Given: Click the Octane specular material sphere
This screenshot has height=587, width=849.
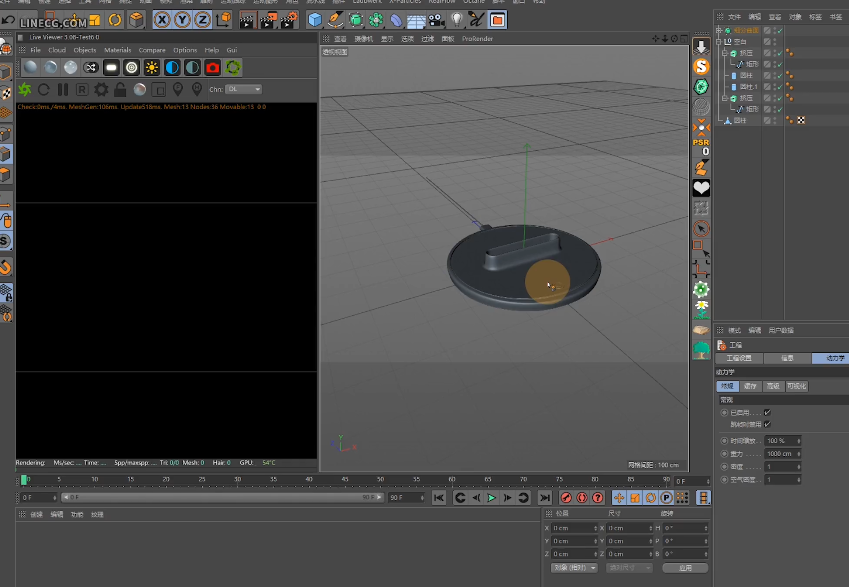Looking at the screenshot, I should (70, 68).
